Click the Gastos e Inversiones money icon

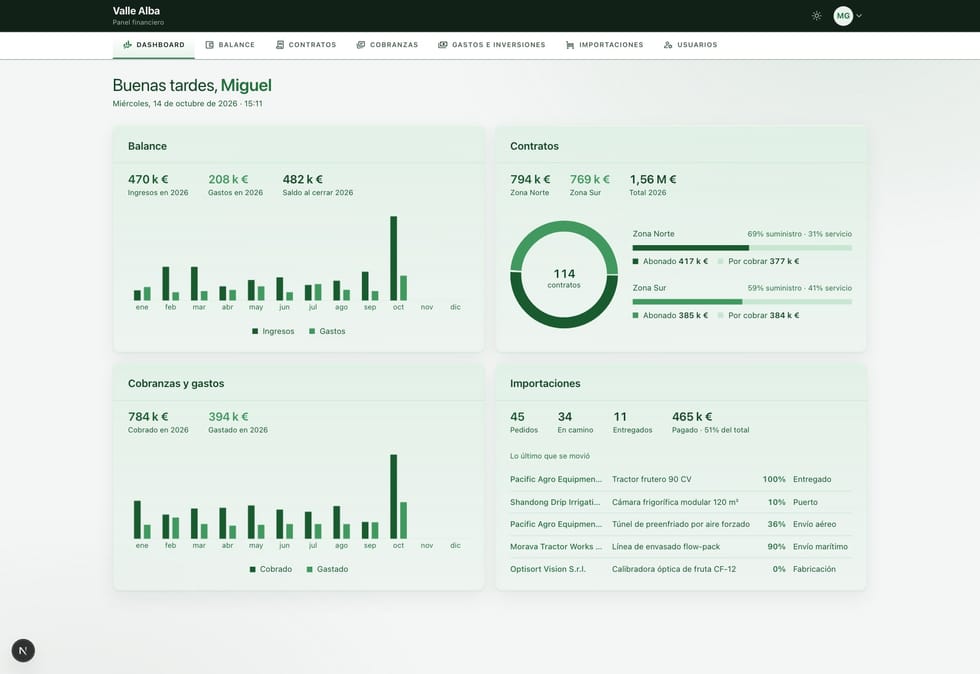tap(442, 44)
